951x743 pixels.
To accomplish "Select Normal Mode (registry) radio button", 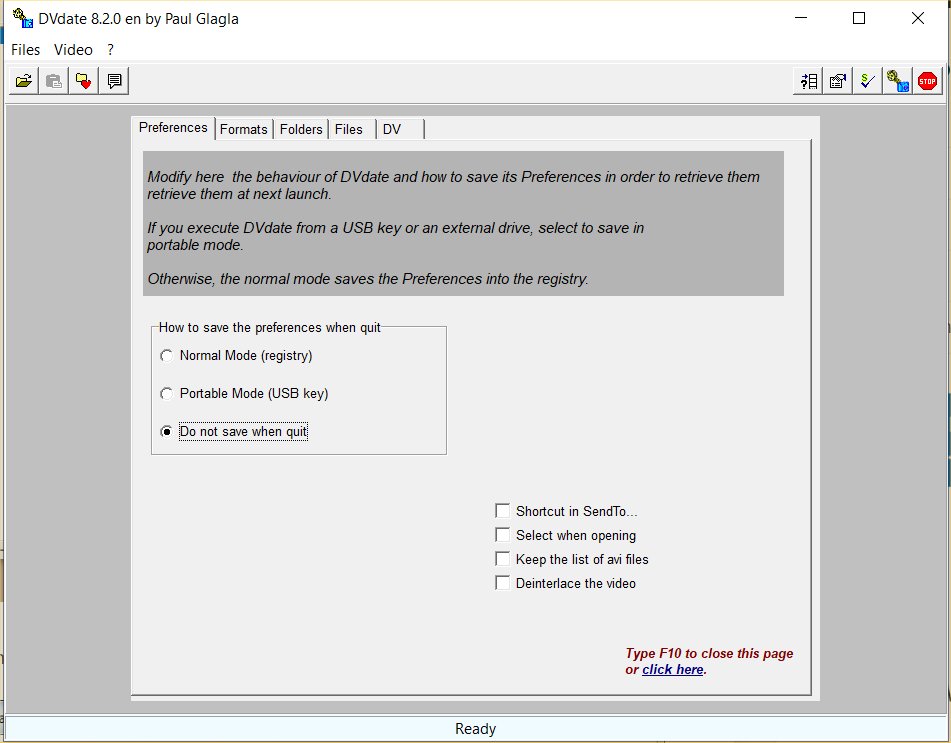I will [x=166, y=356].
